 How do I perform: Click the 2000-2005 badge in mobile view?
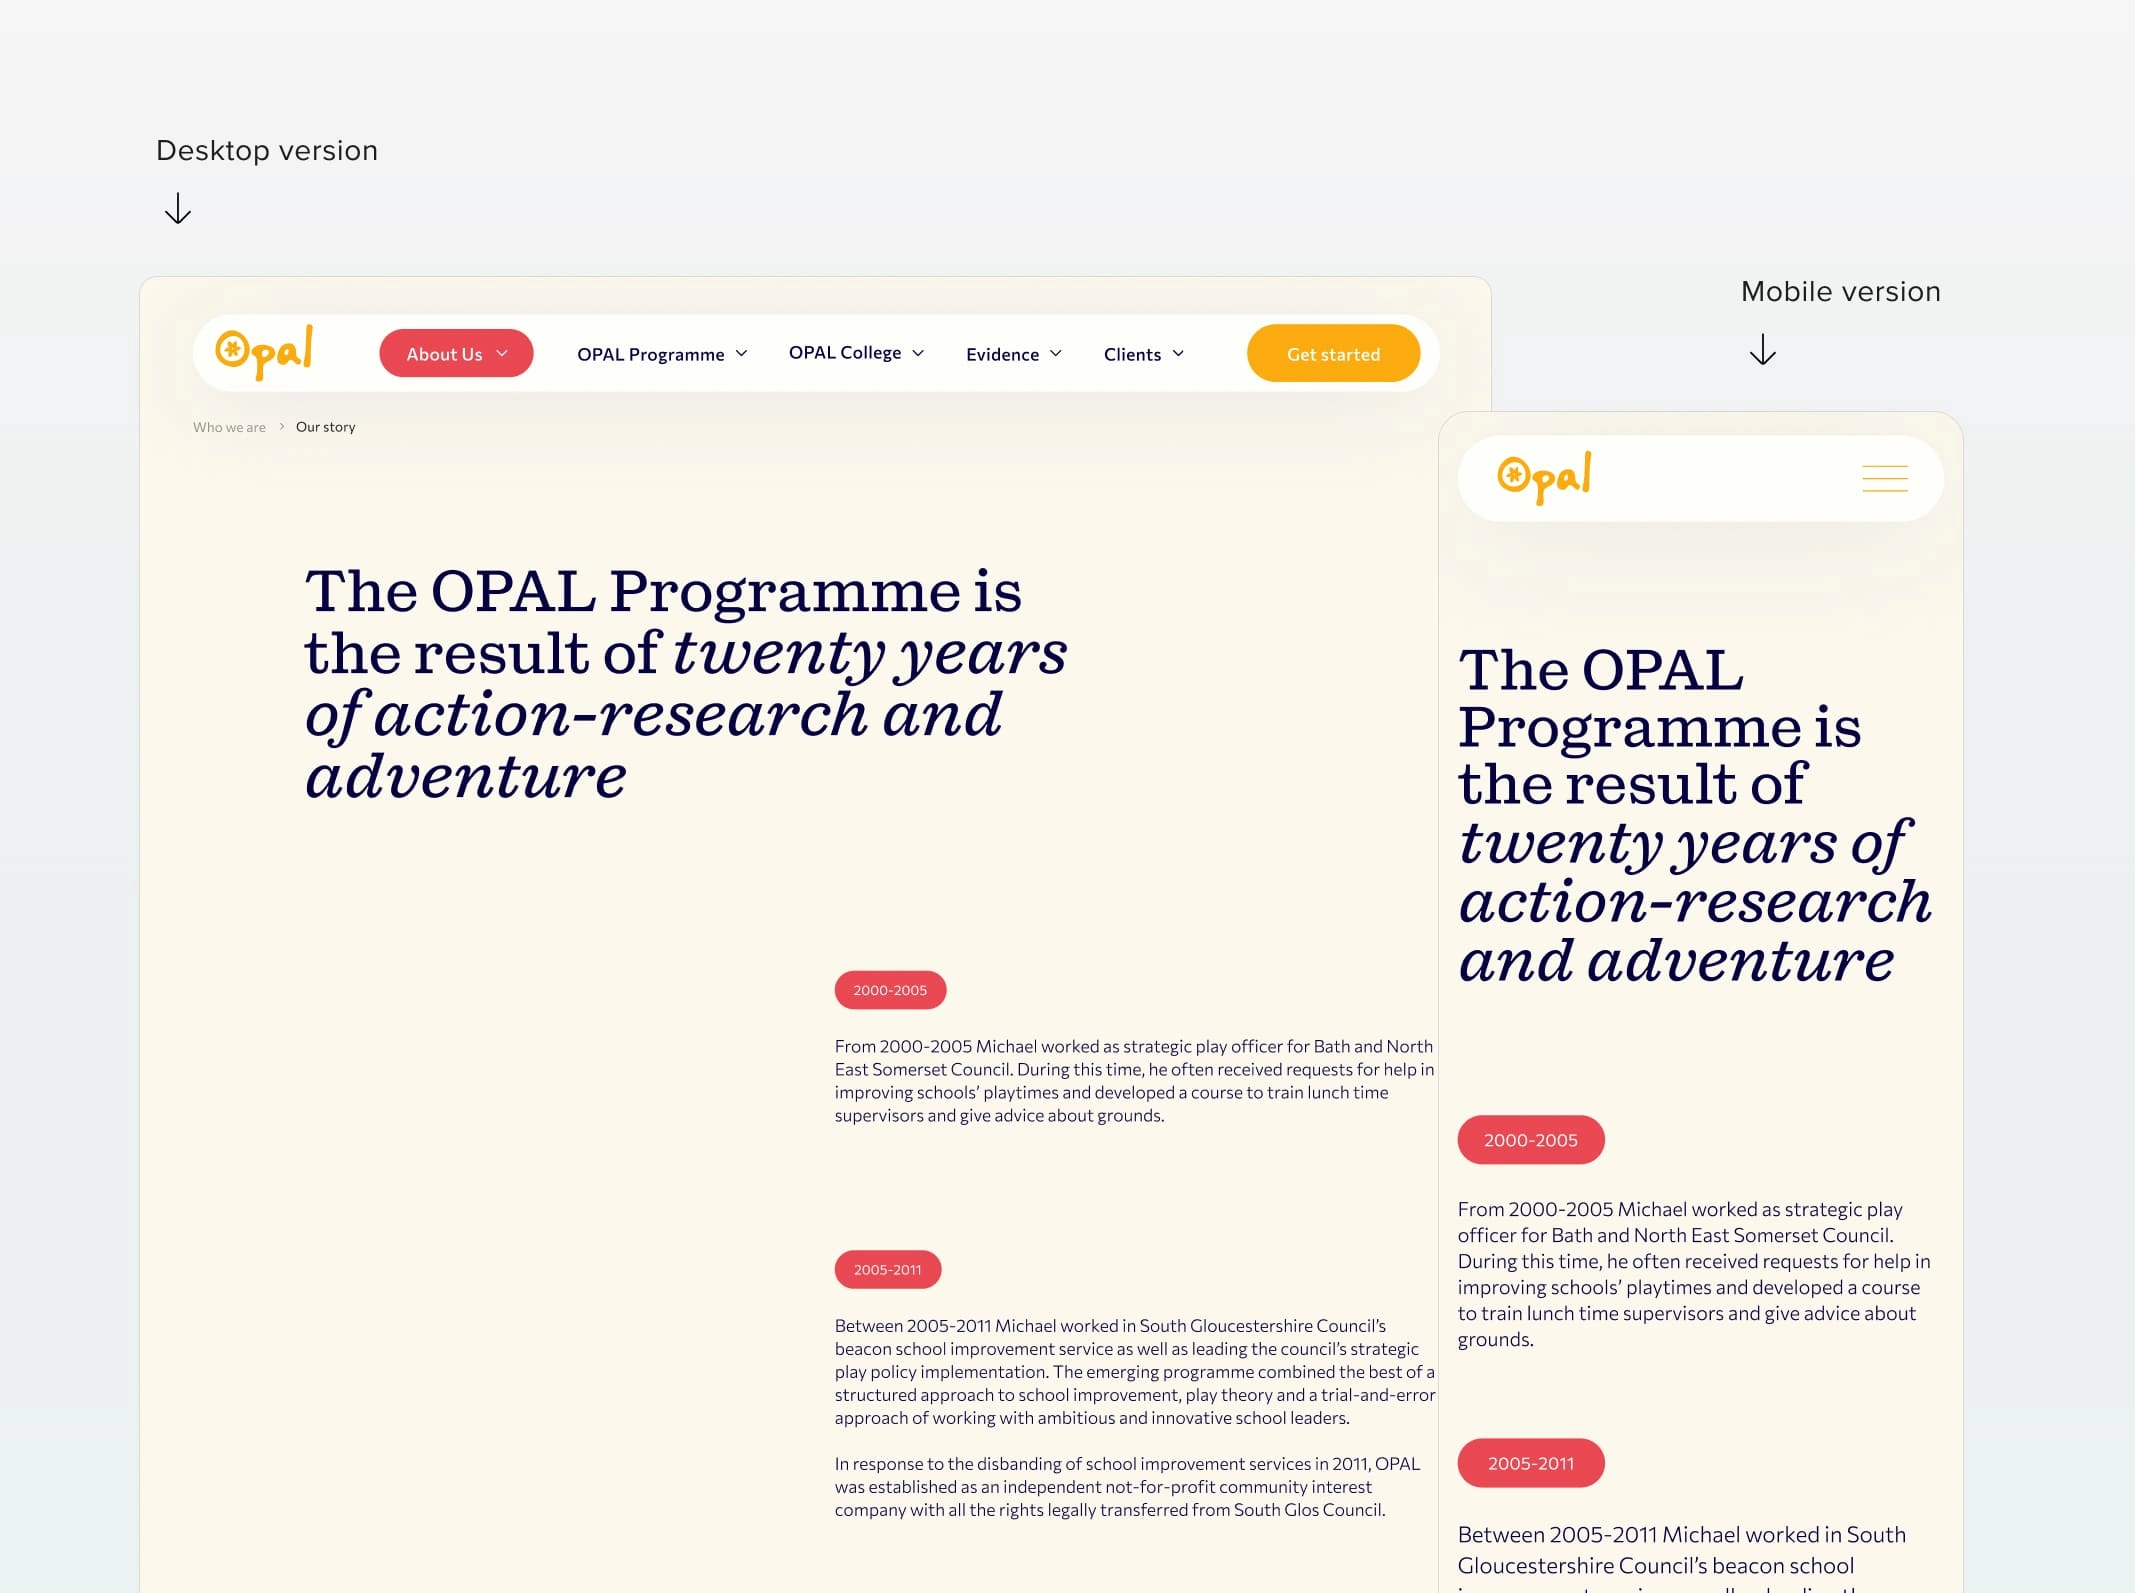click(x=1528, y=1140)
